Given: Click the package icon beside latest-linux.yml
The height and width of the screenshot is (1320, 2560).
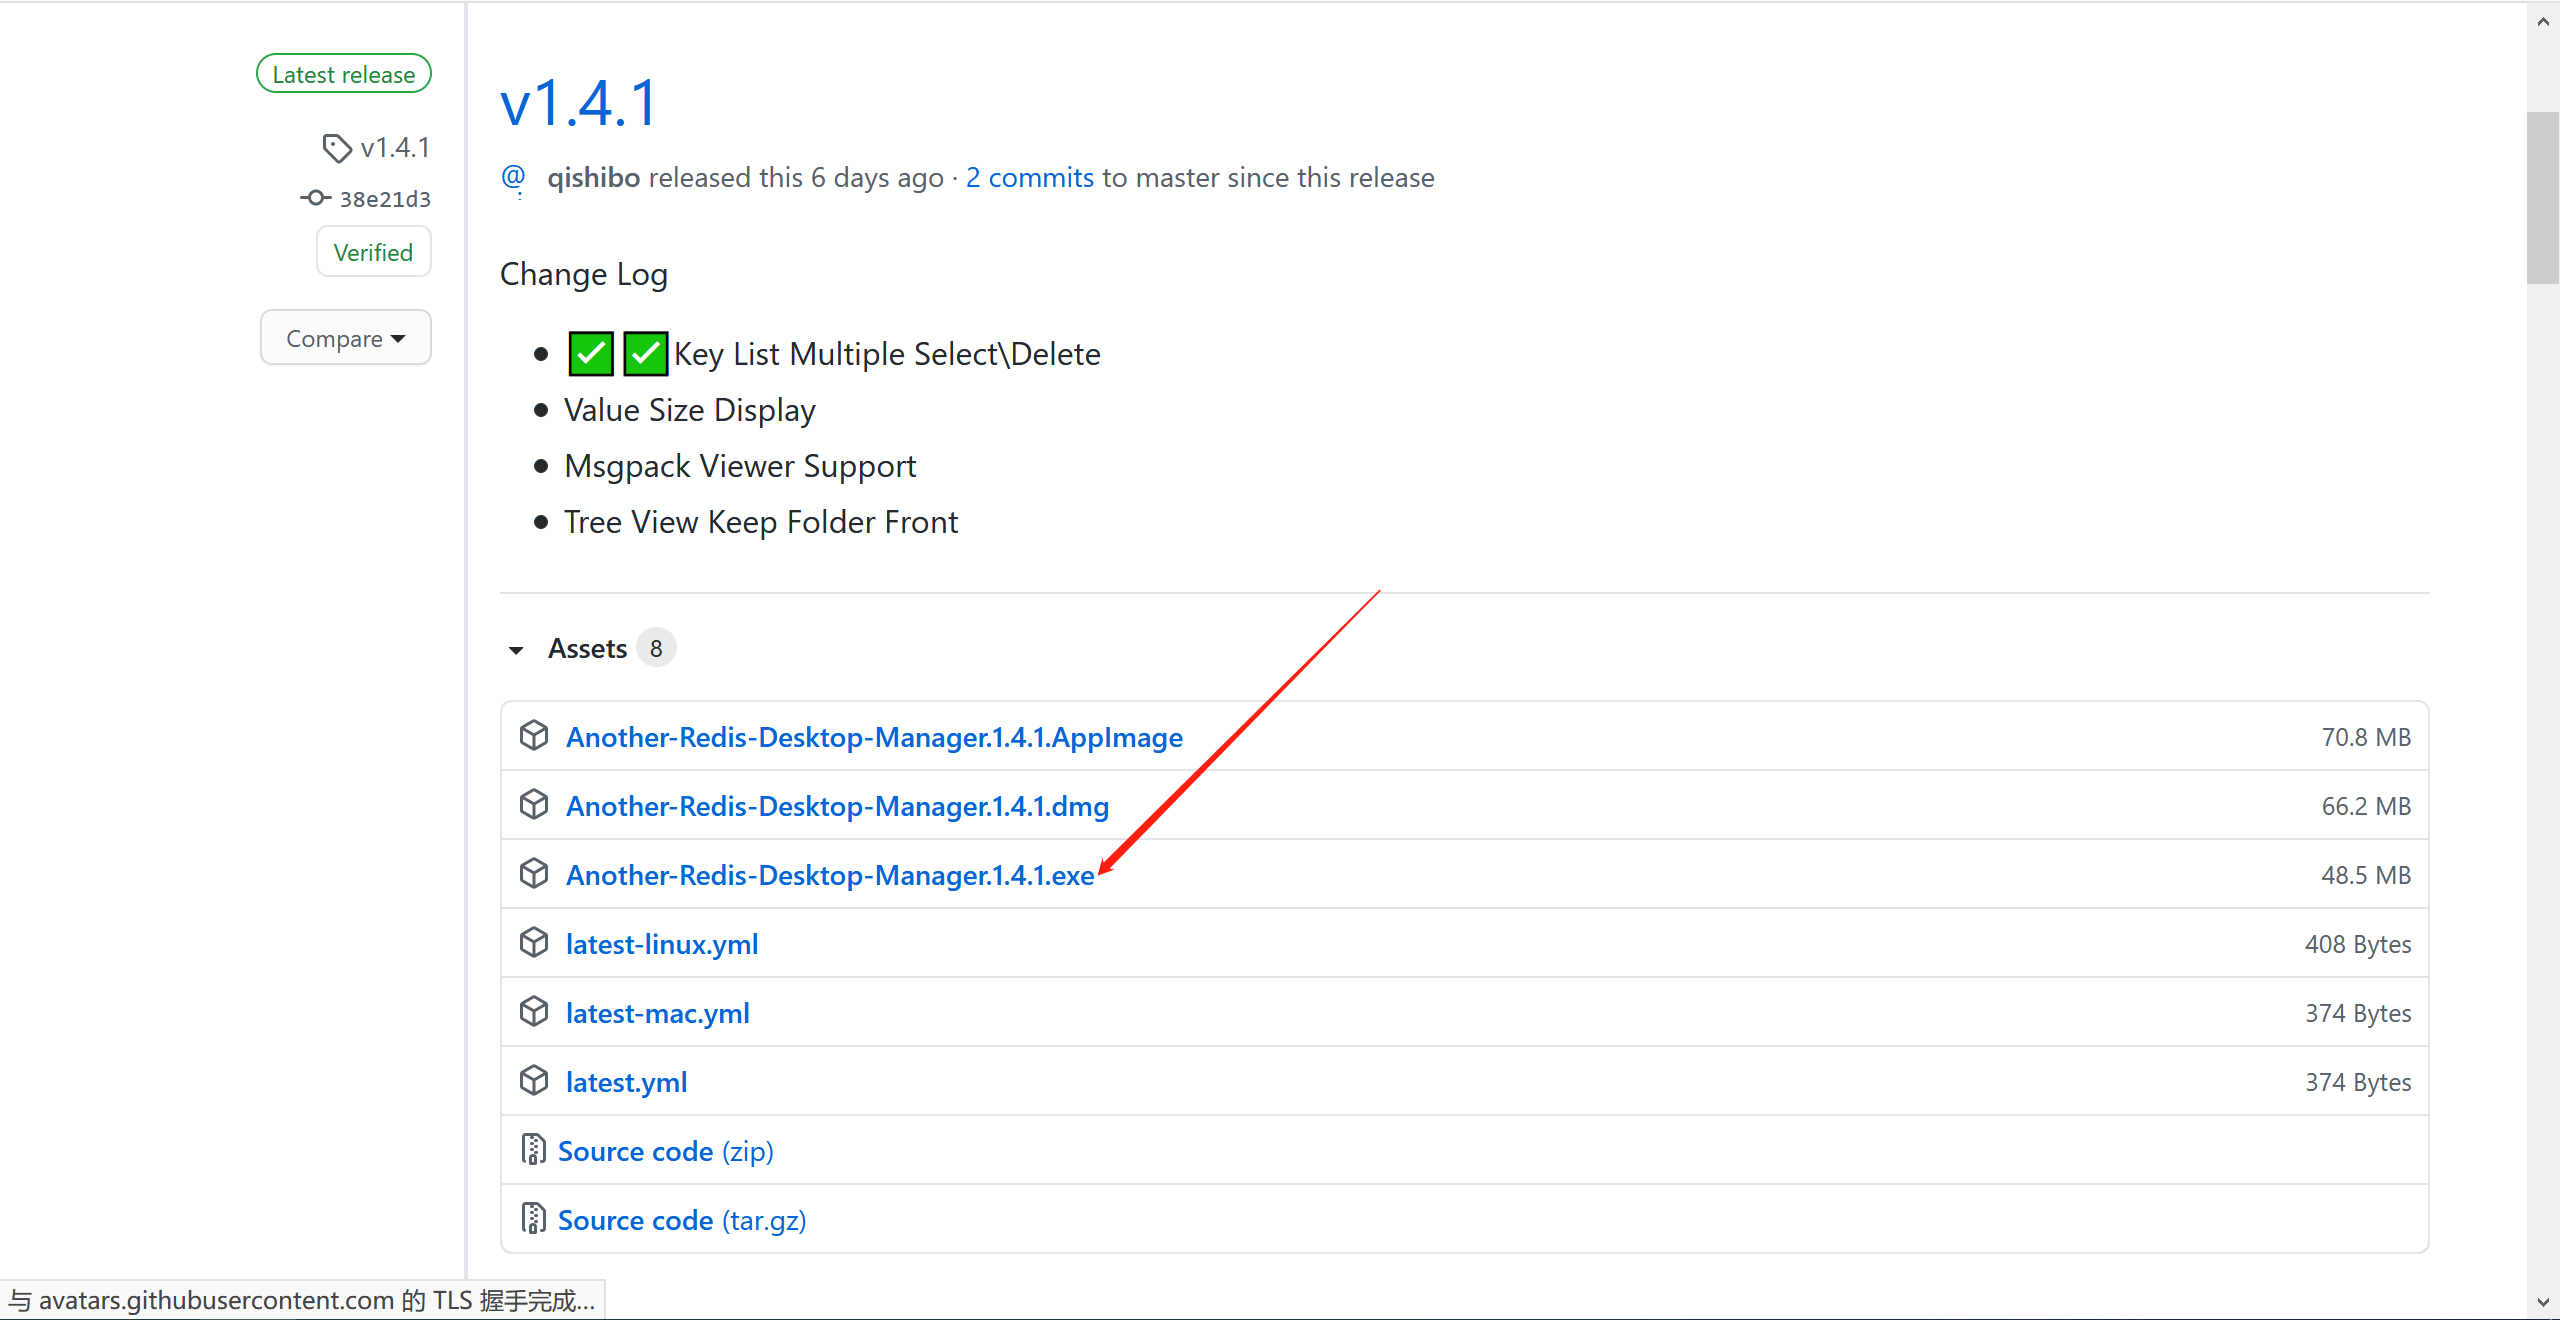Looking at the screenshot, I should (534, 943).
